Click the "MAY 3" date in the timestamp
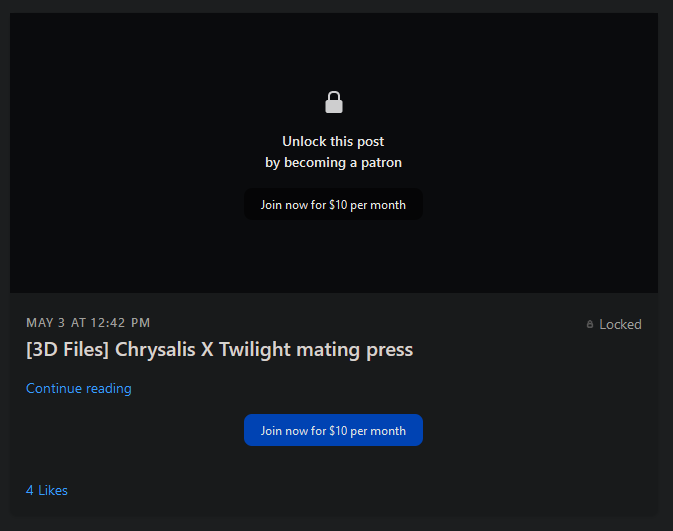Image resolution: width=673 pixels, height=531 pixels. click(x=46, y=322)
